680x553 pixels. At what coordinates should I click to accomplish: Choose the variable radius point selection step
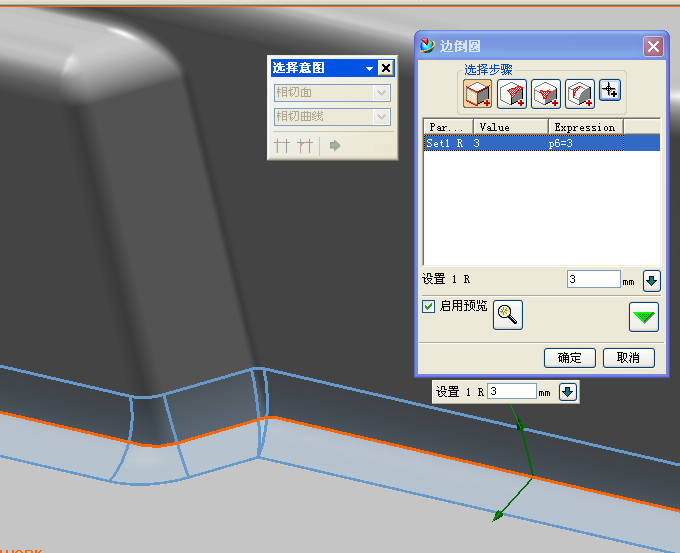tap(512, 94)
